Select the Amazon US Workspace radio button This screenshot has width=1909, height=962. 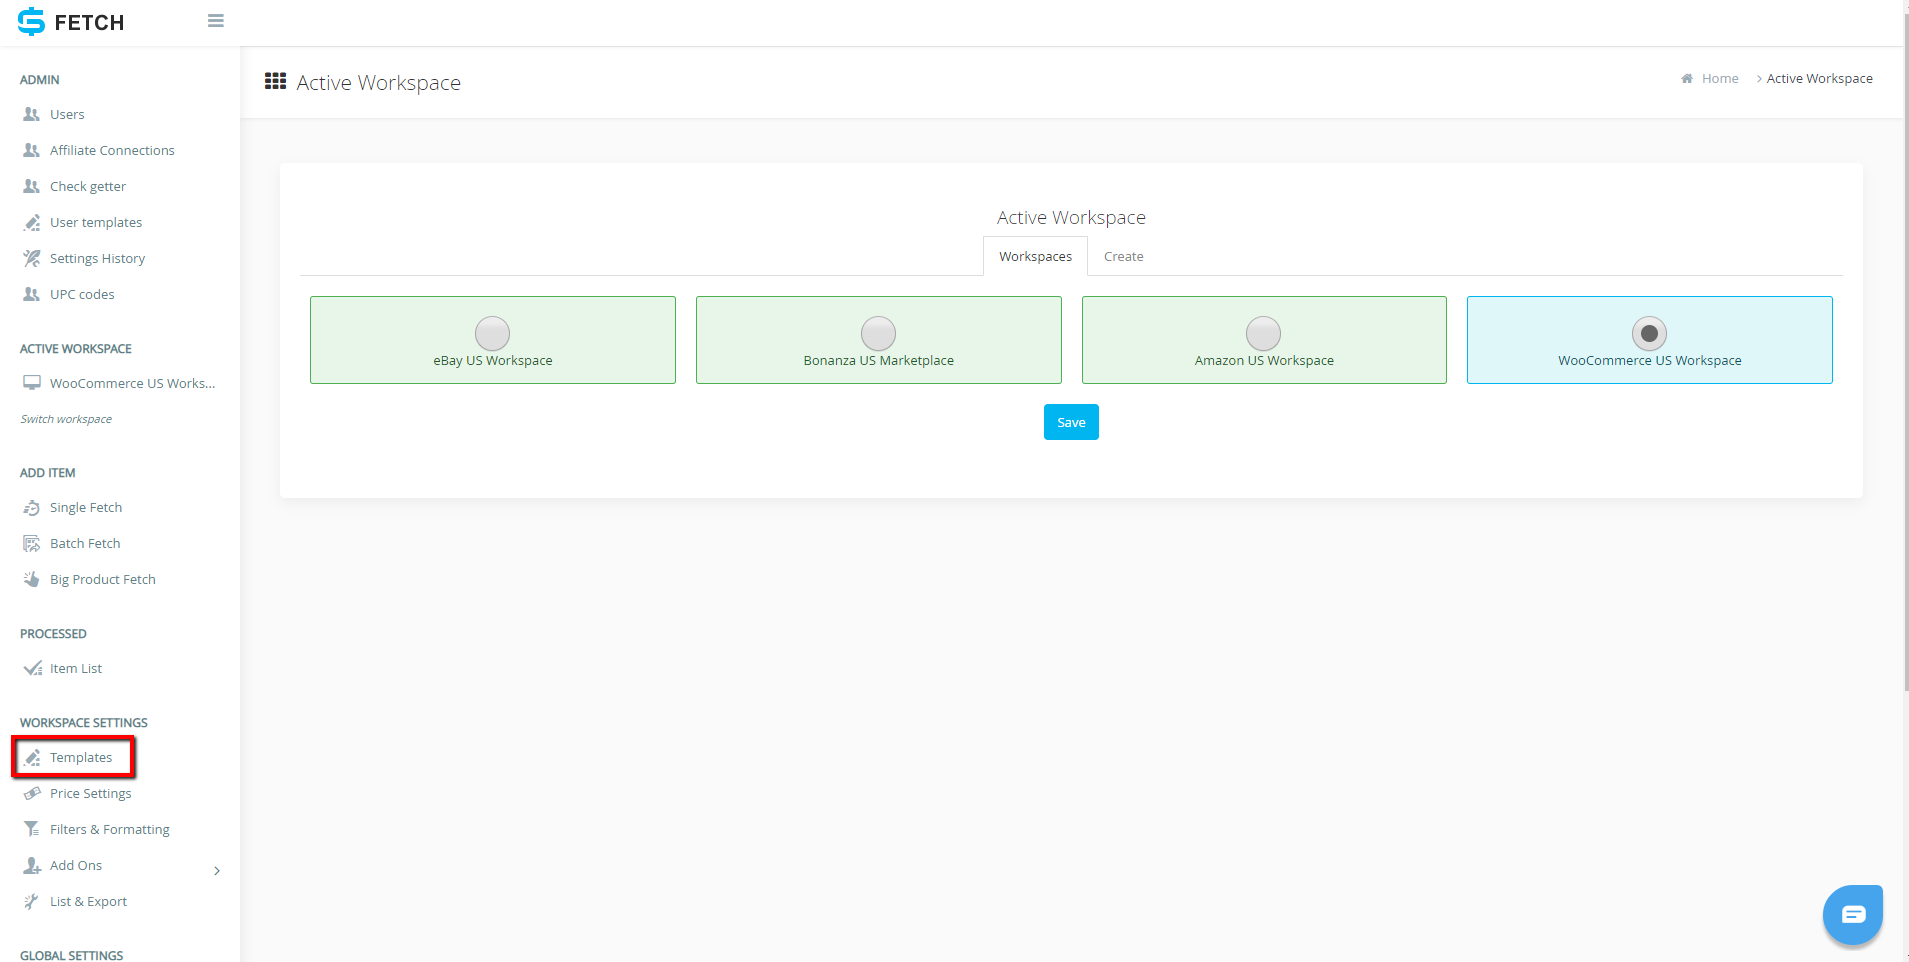(x=1263, y=333)
